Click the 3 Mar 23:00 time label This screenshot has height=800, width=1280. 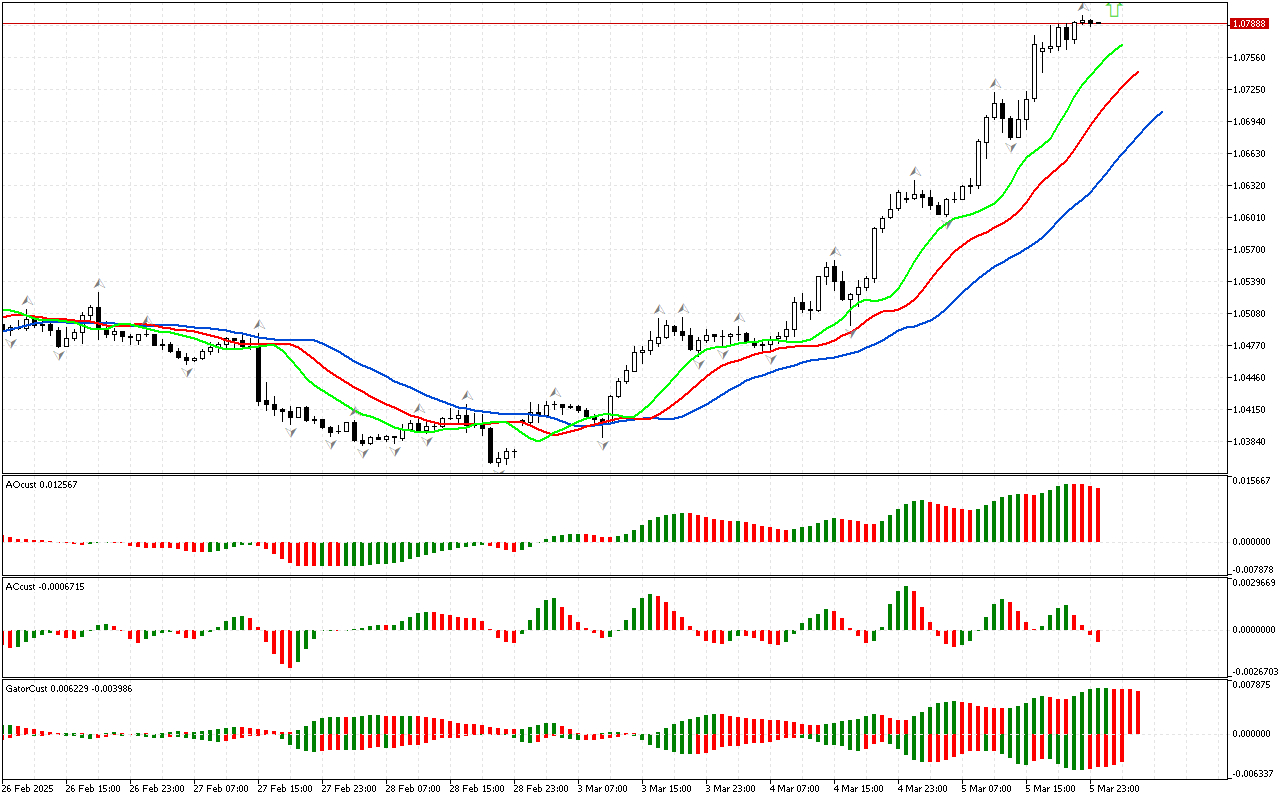(x=731, y=789)
